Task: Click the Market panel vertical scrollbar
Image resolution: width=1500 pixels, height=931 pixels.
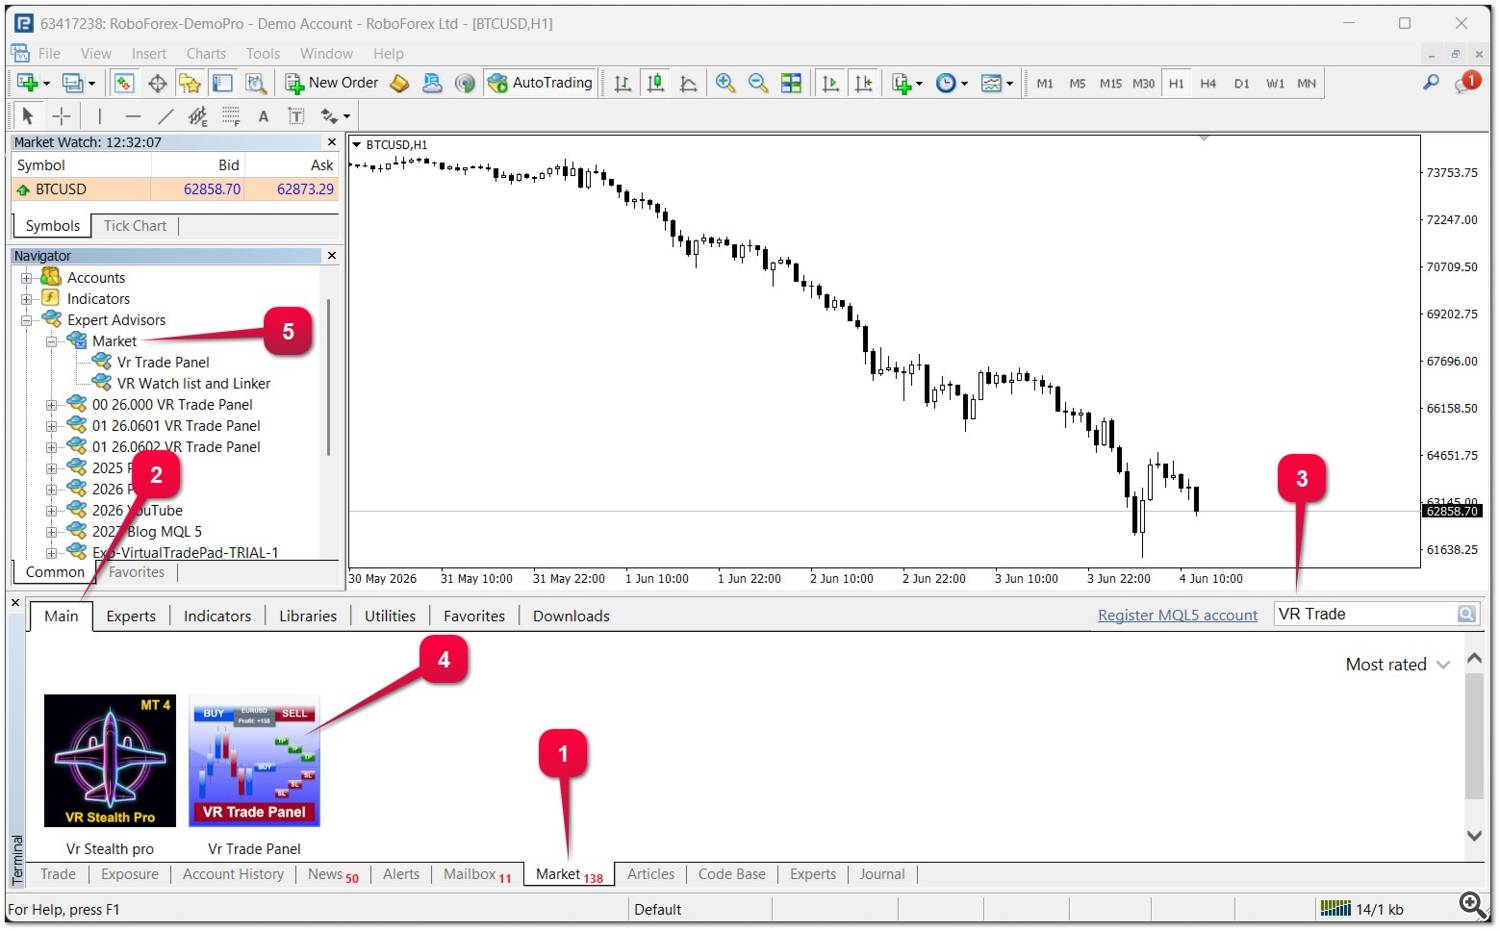Action: pyautogui.click(x=1474, y=738)
